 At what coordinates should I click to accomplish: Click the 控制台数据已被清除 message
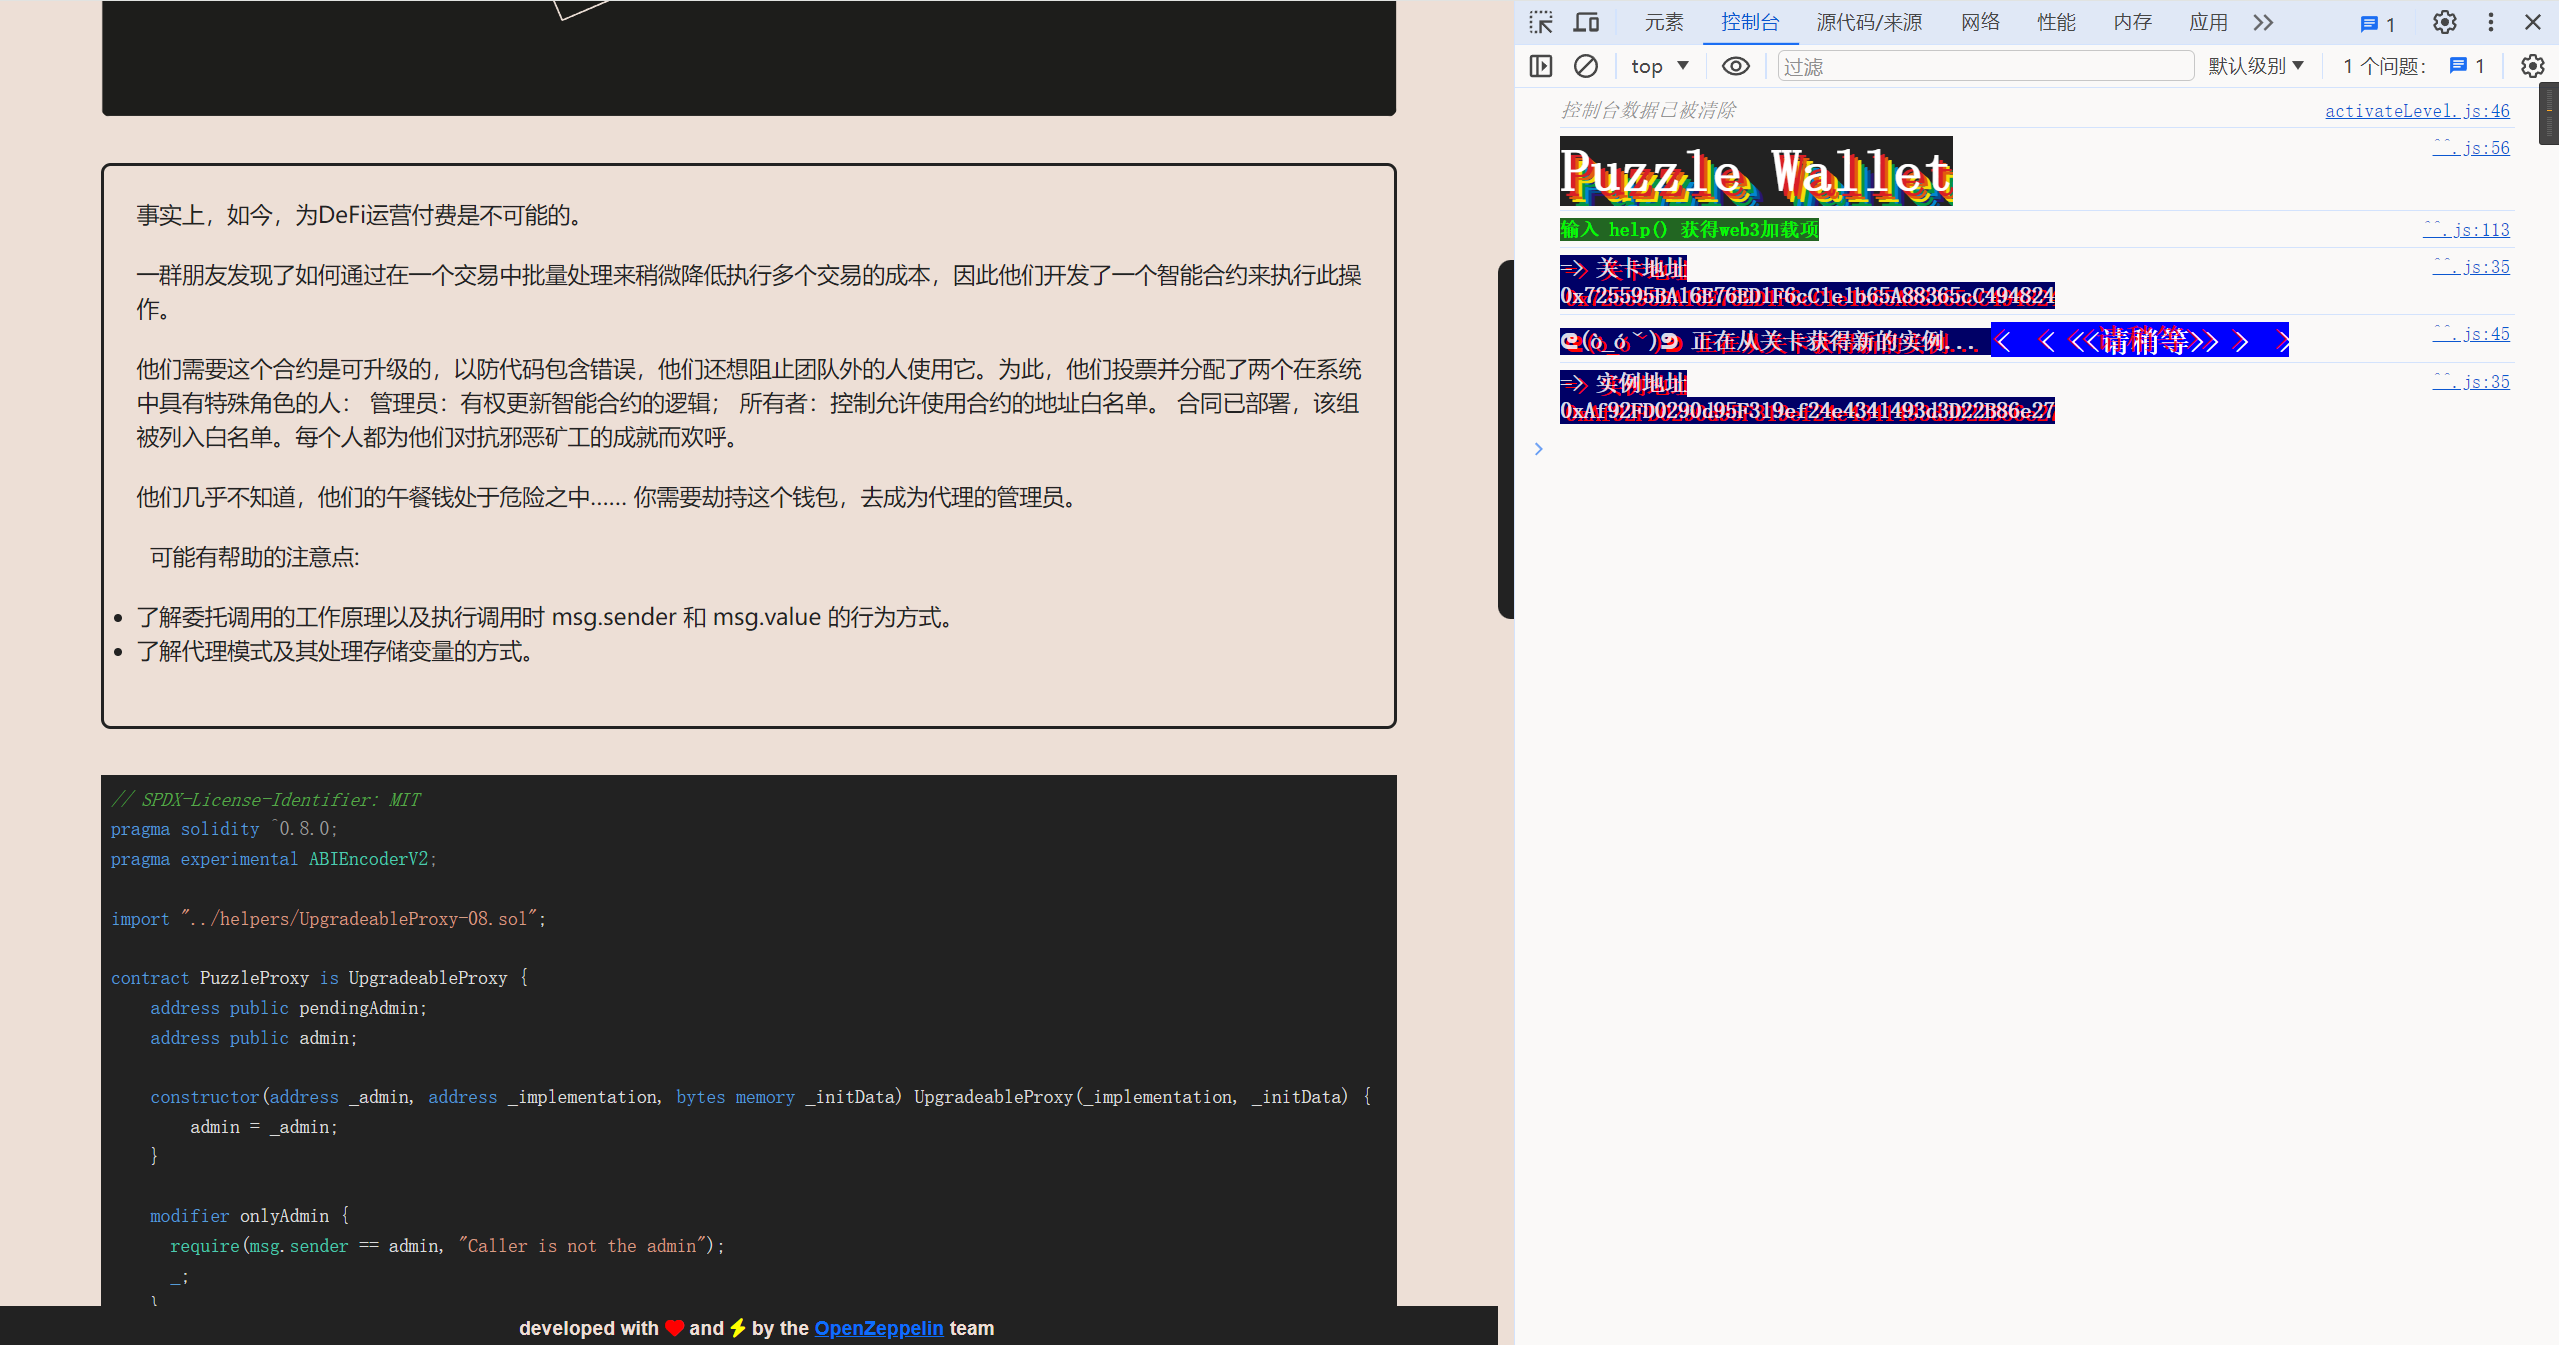(x=1648, y=110)
